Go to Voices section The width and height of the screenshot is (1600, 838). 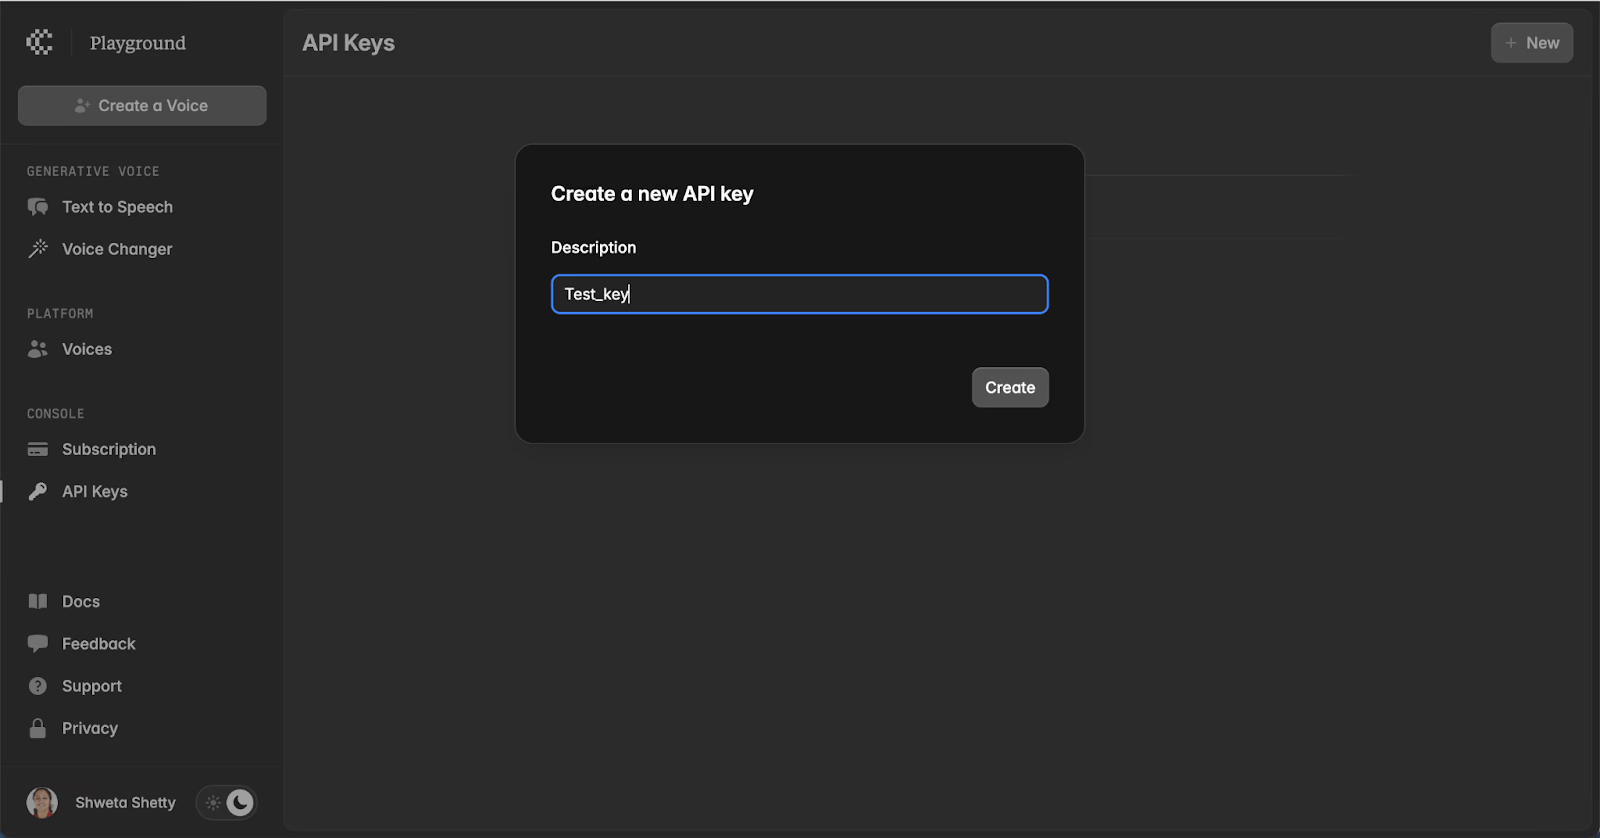pos(87,349)
